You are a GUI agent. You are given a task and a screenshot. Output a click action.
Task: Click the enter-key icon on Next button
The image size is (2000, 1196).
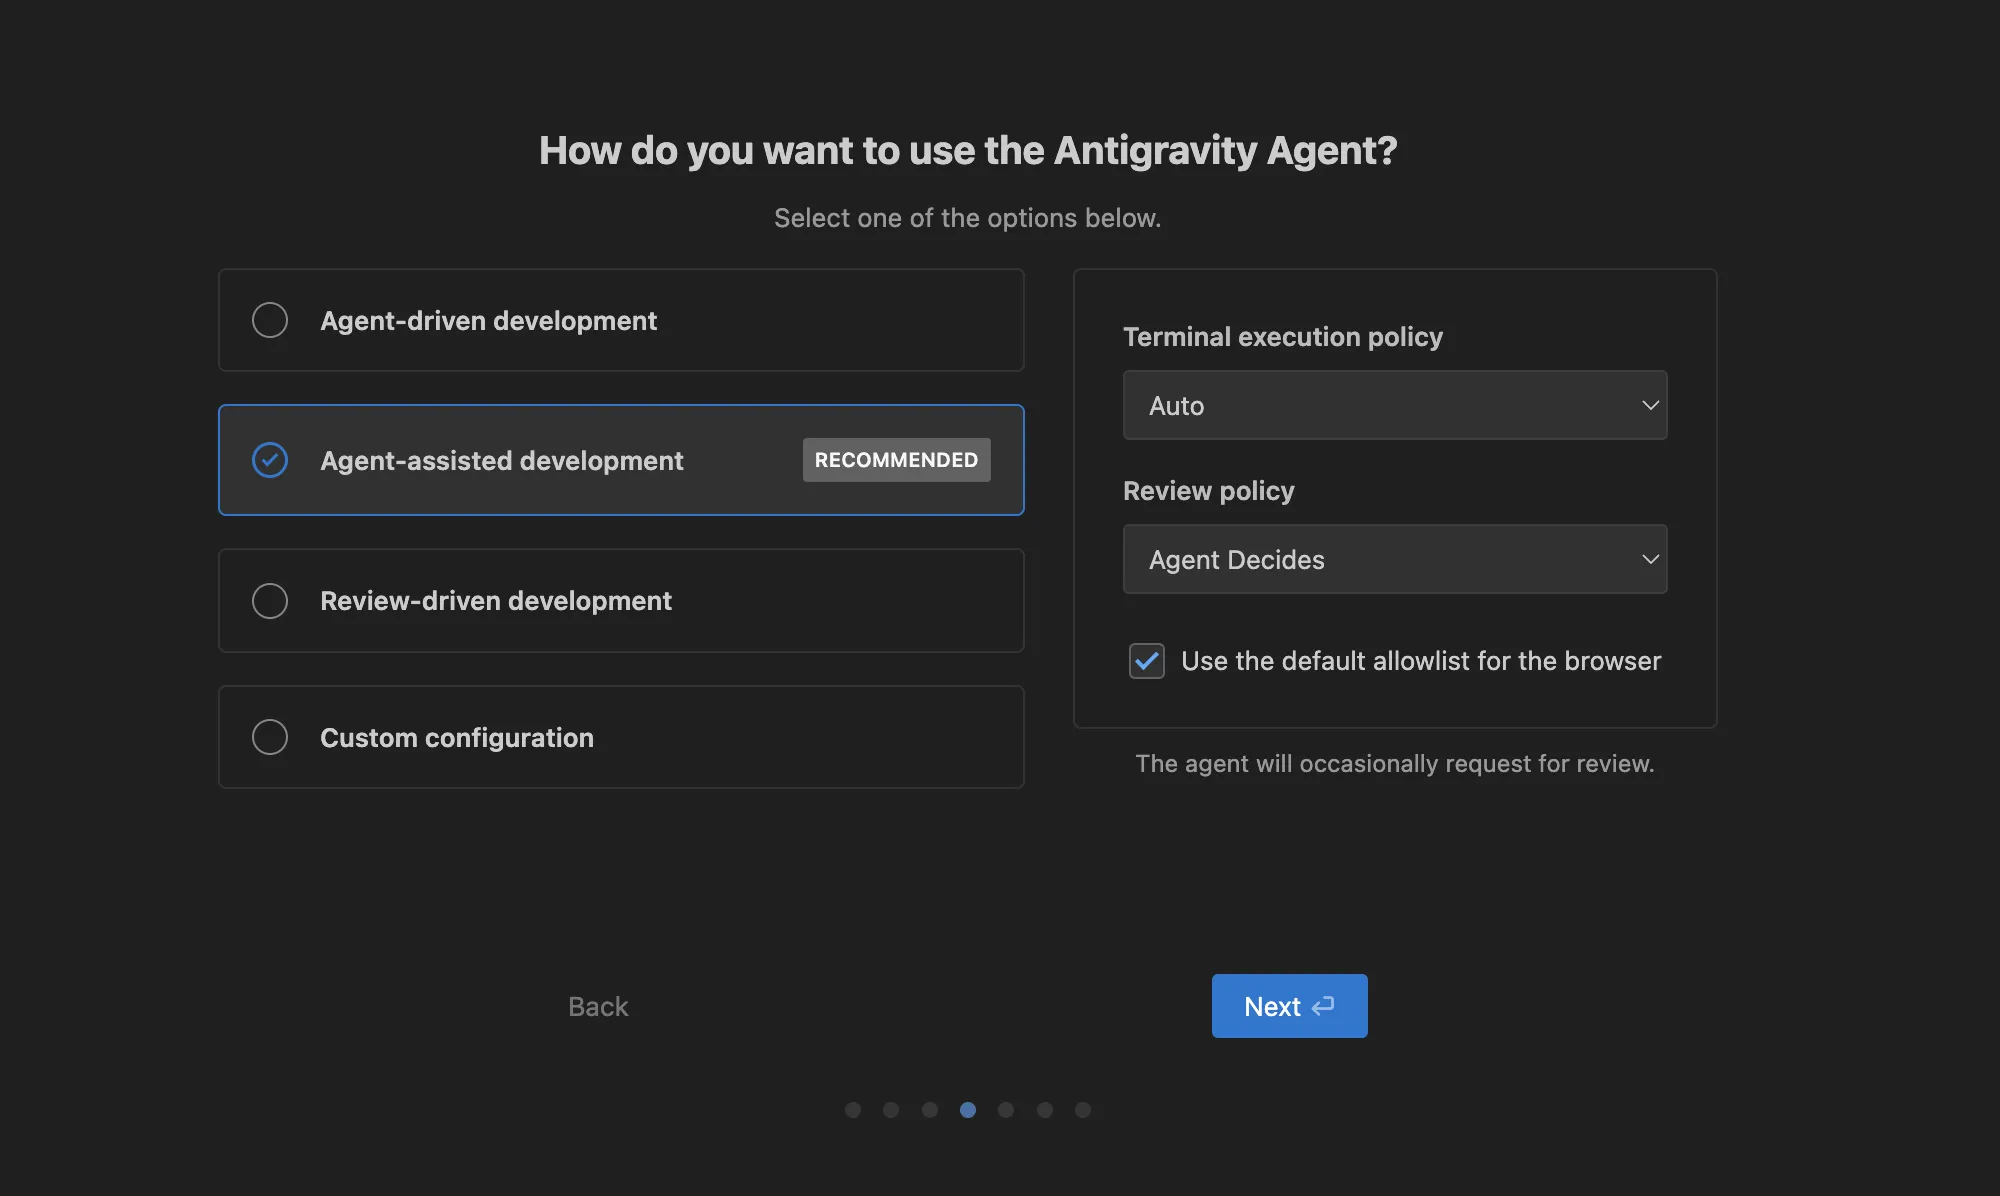tap(1323, 1006)
